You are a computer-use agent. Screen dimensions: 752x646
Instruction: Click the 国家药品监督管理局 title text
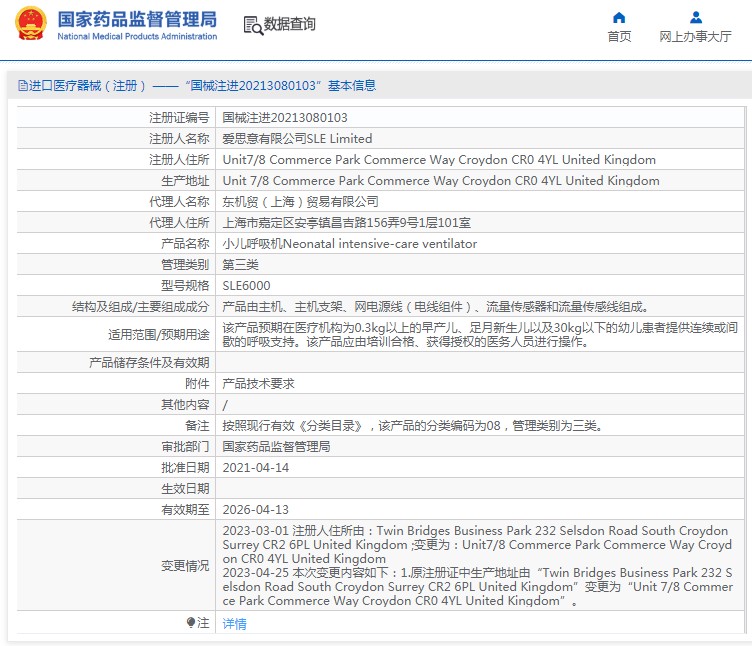point(136,19)
